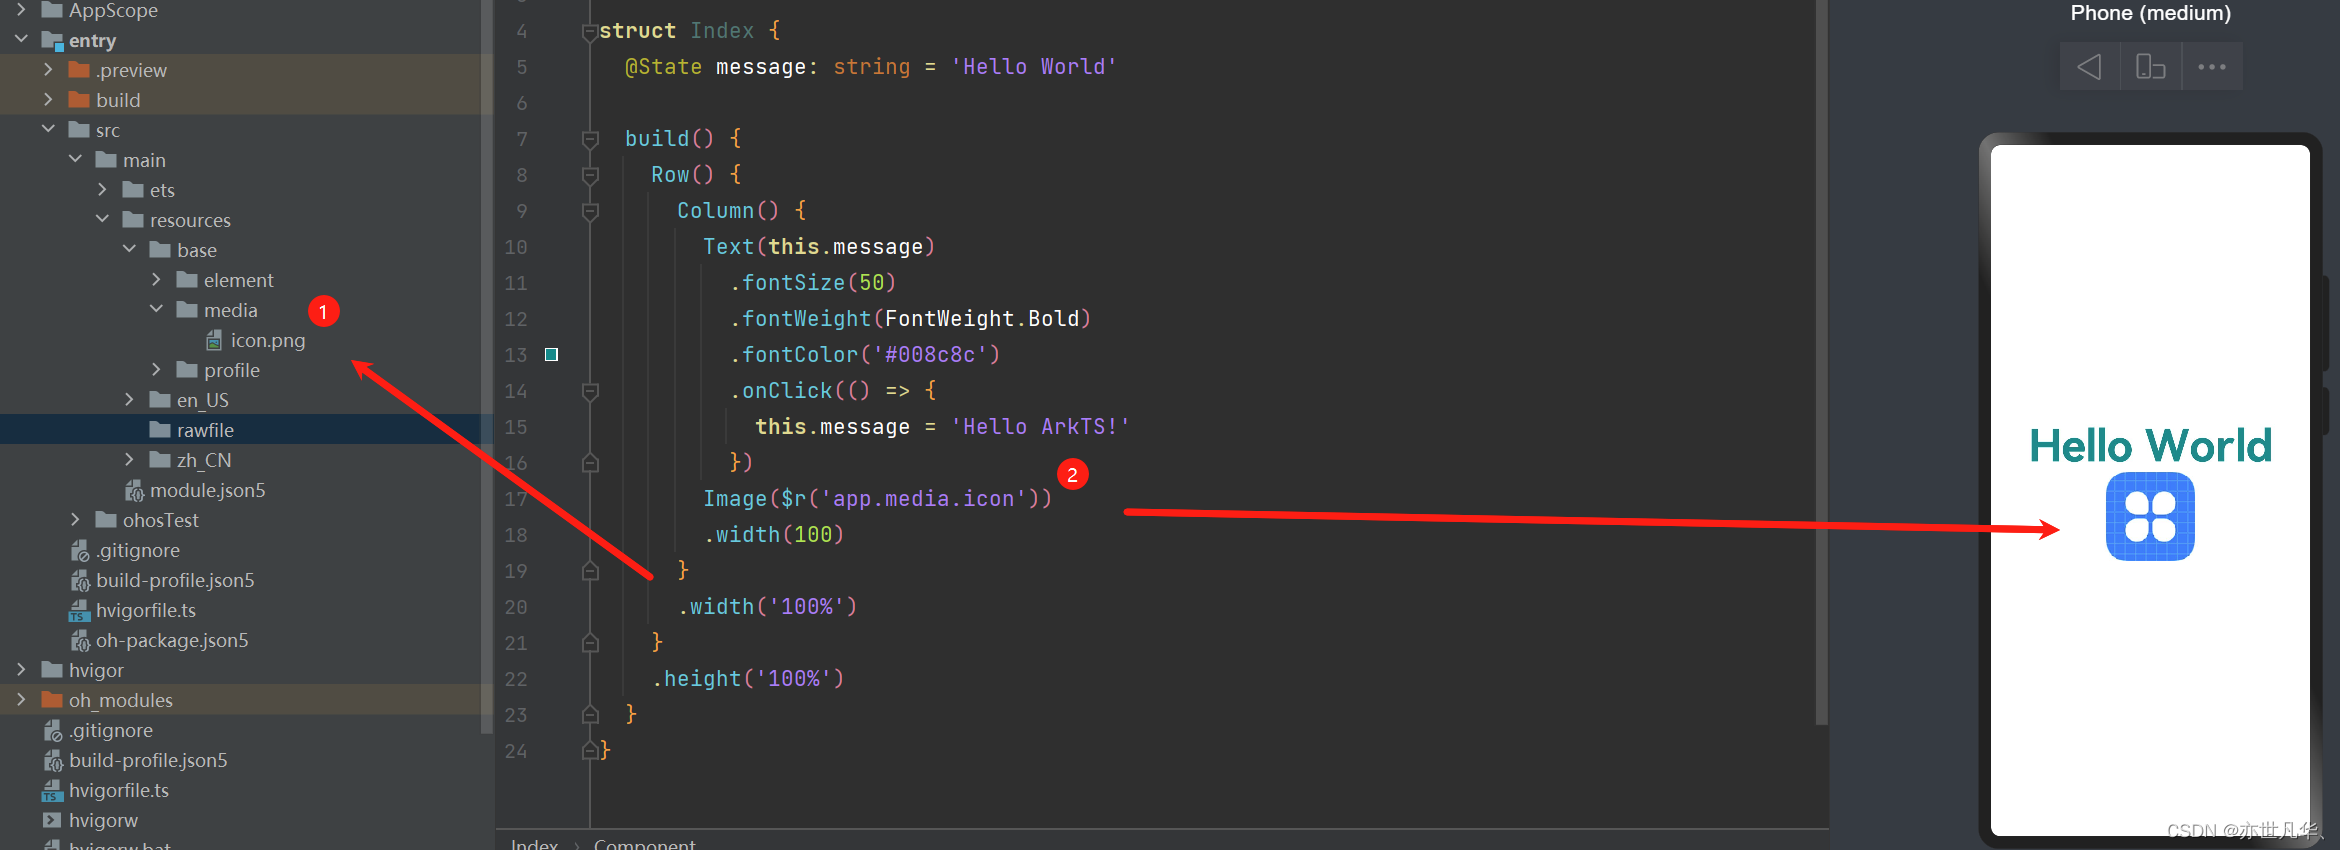Image resolution: width=2340 pixels, height=850 pixels.
Task: Open the oh-package.json5 file in entry
Action: pos(171,641)
